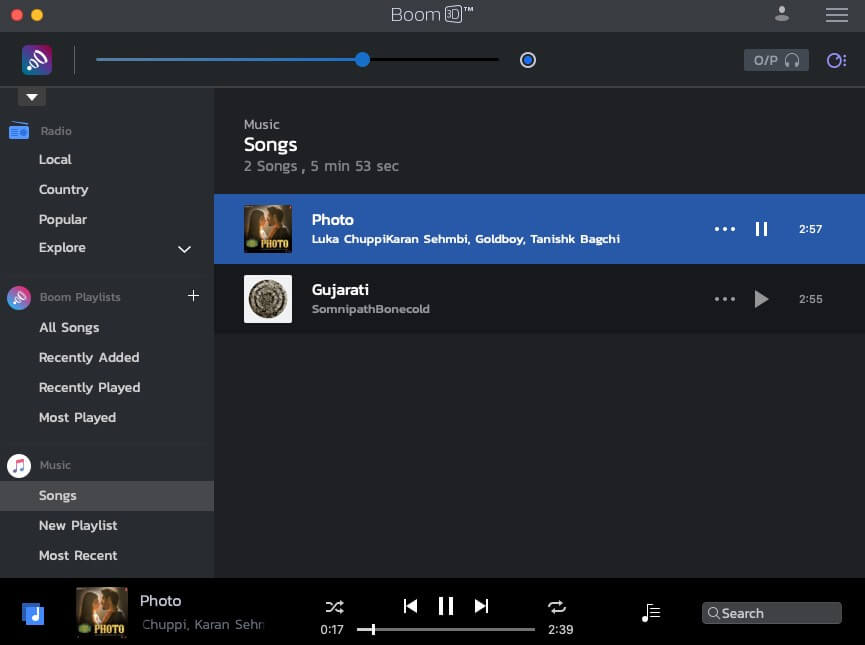Screen dimensions: 865x645
Task: Open Recently Played playlist
Action: tap(89, 387)
